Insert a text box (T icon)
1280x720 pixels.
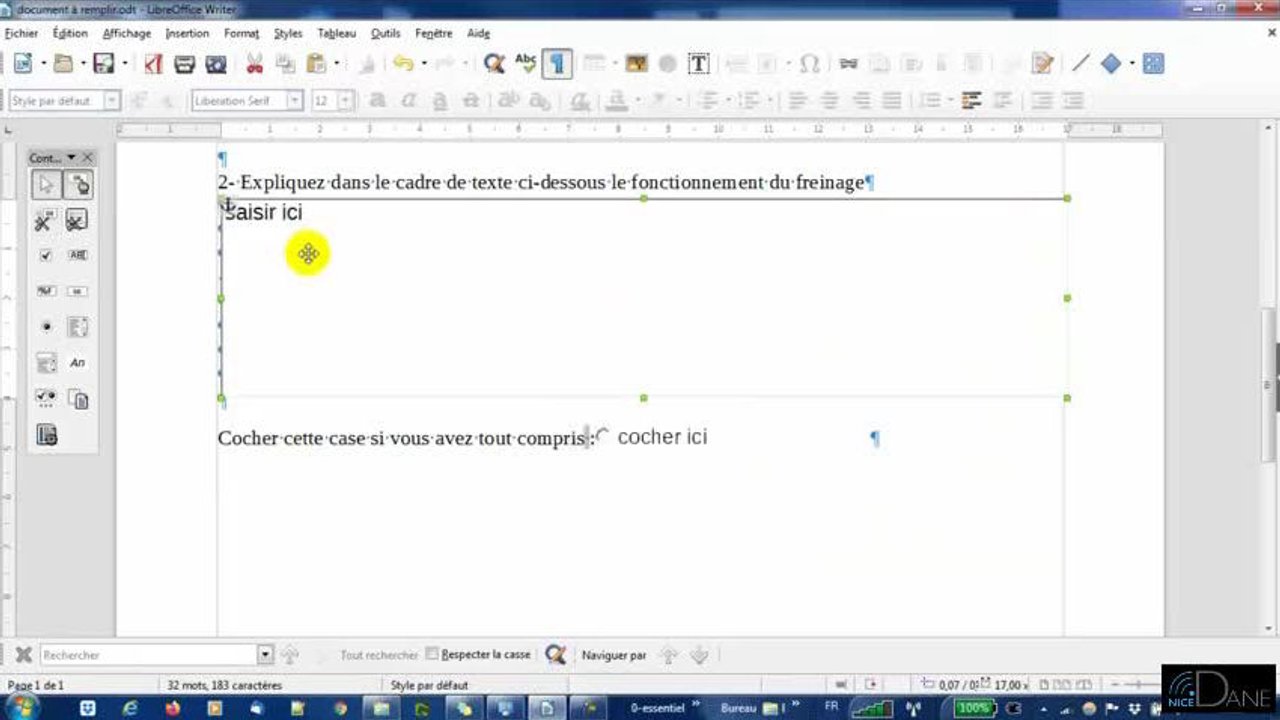click(699, 64)
